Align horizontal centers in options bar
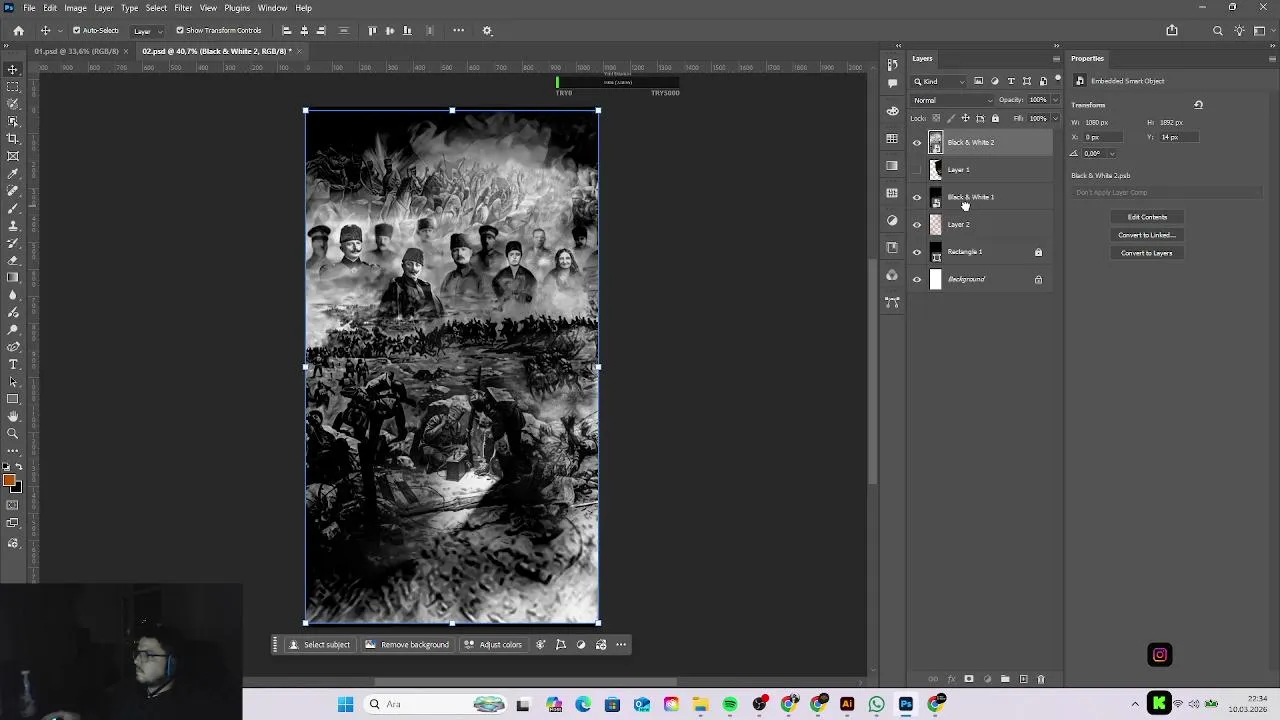The image size is (1280, 720). pos(304,30)
